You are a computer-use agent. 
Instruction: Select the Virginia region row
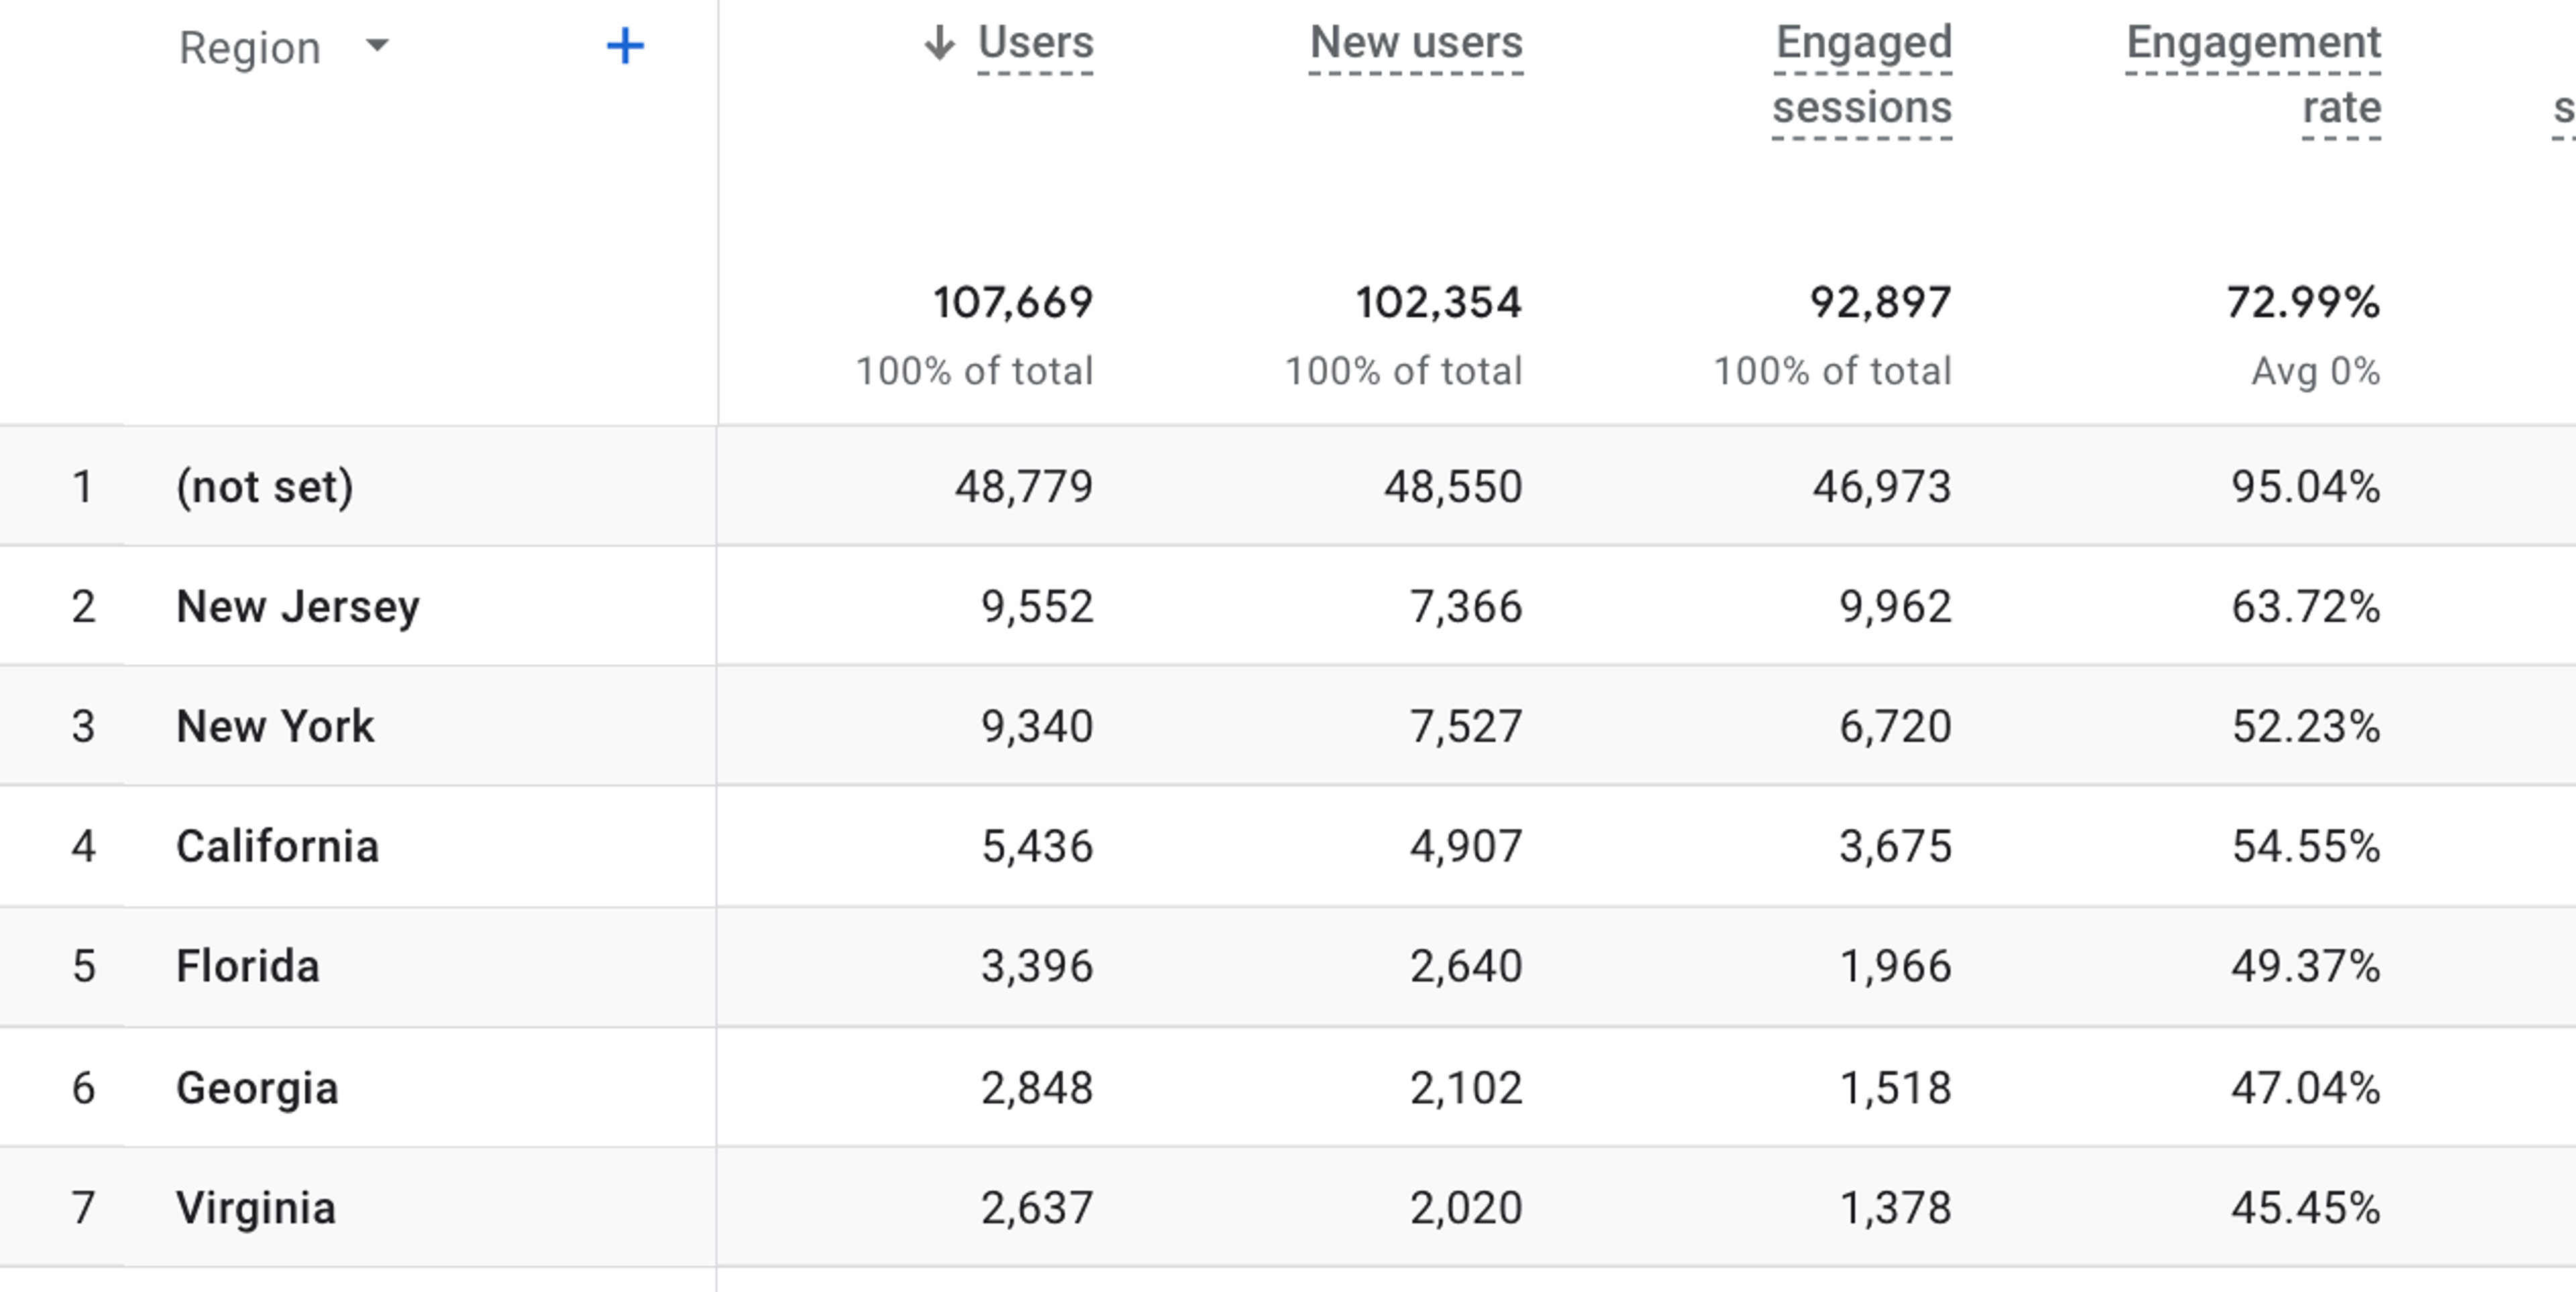[x=1288, y=1208]
